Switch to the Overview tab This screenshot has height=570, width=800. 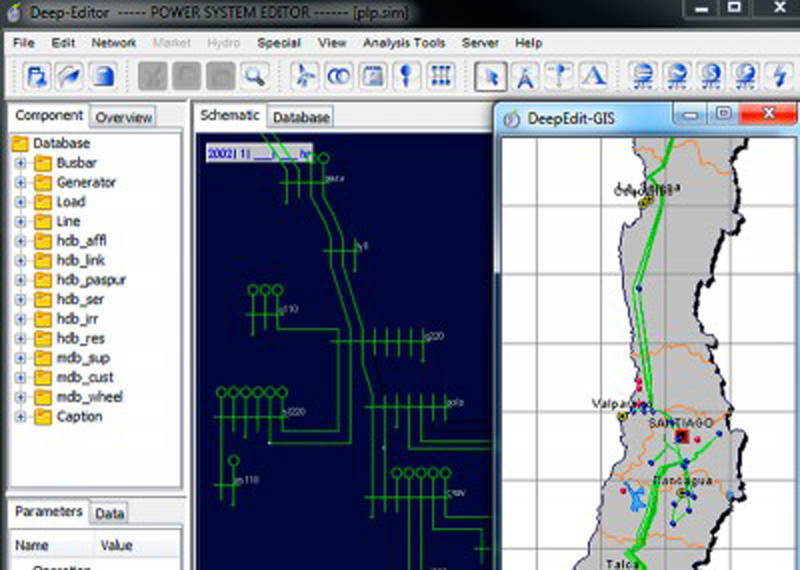click(x=123, y=117)
